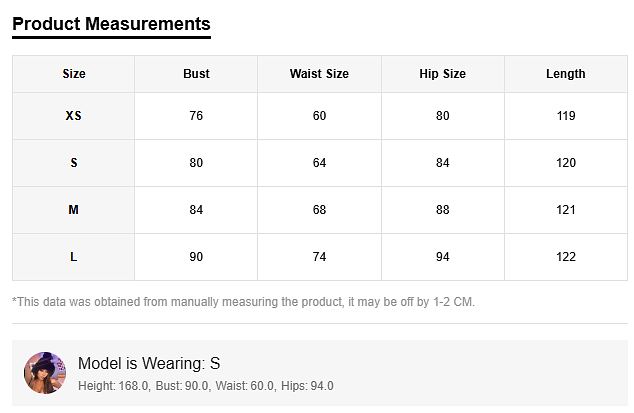
Task: Select the M size row label
Action: pyautogui.click(x=74, y=210)
